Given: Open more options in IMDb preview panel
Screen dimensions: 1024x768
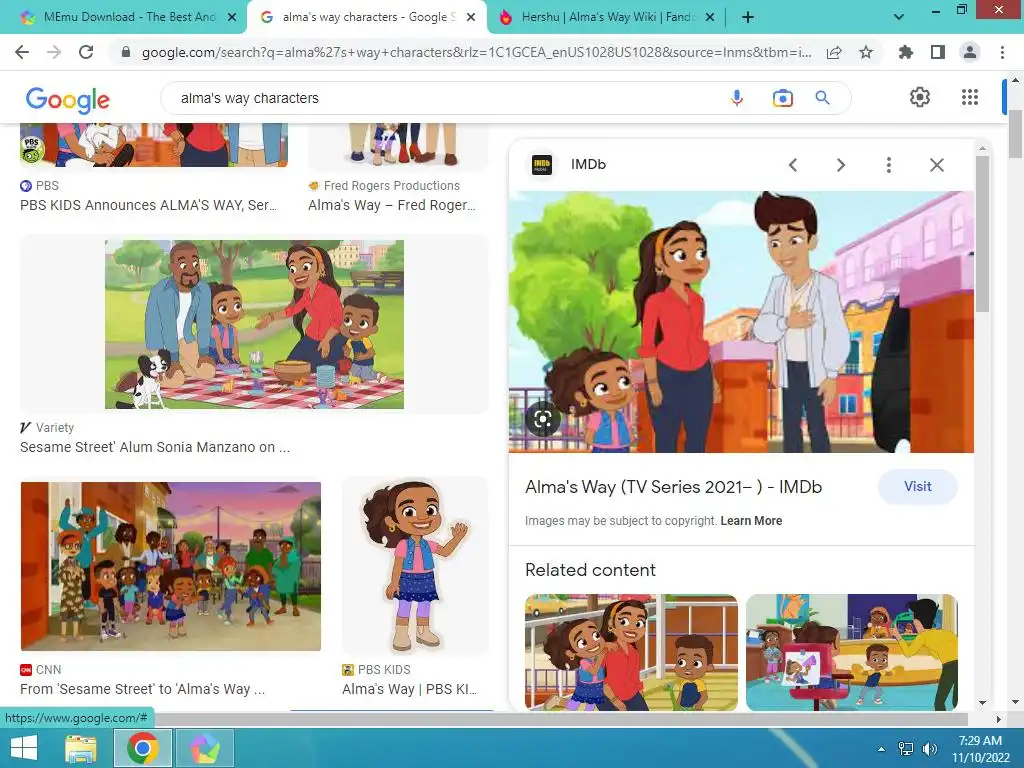Looking at the screenshot, I should [x=888, y=165].
